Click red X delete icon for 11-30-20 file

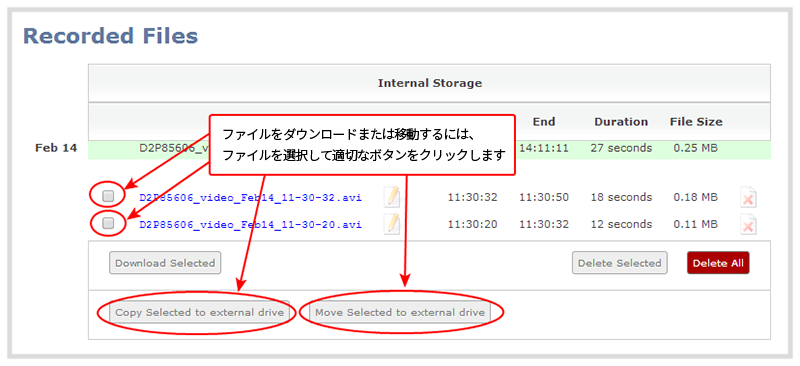coord(748,225)
